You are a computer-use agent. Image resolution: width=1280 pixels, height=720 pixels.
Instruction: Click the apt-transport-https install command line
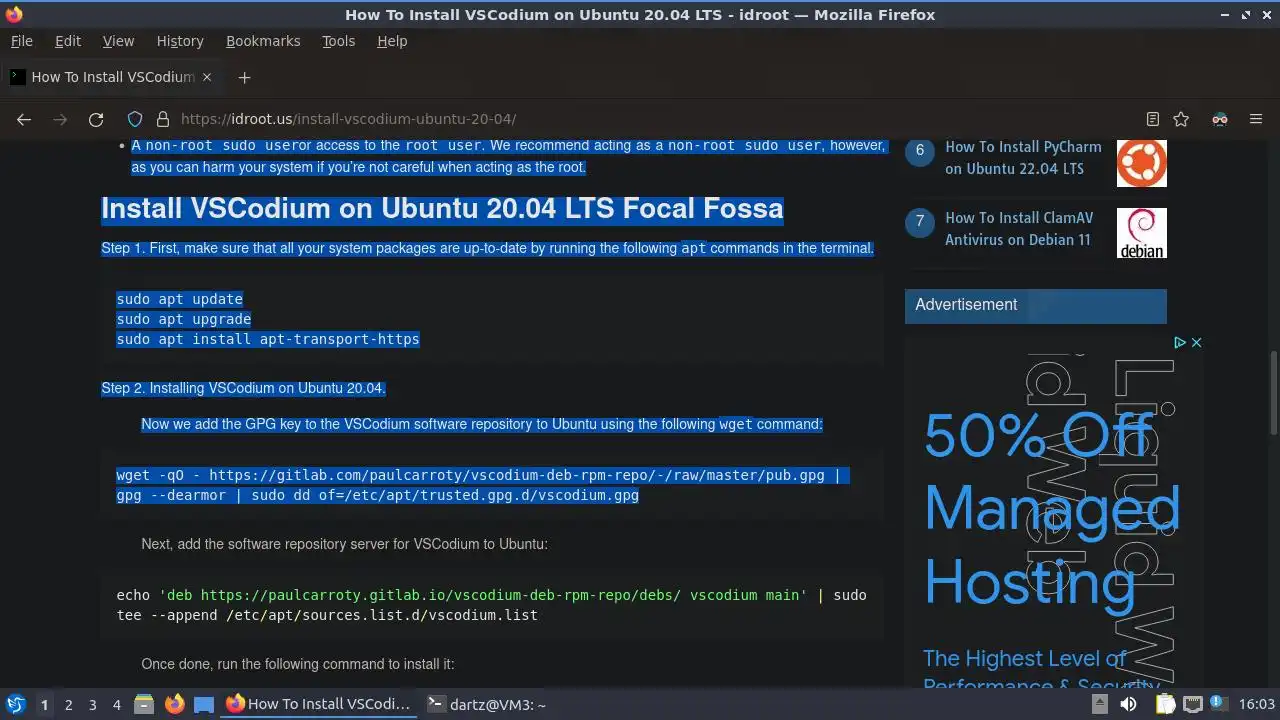pos(268,339)
